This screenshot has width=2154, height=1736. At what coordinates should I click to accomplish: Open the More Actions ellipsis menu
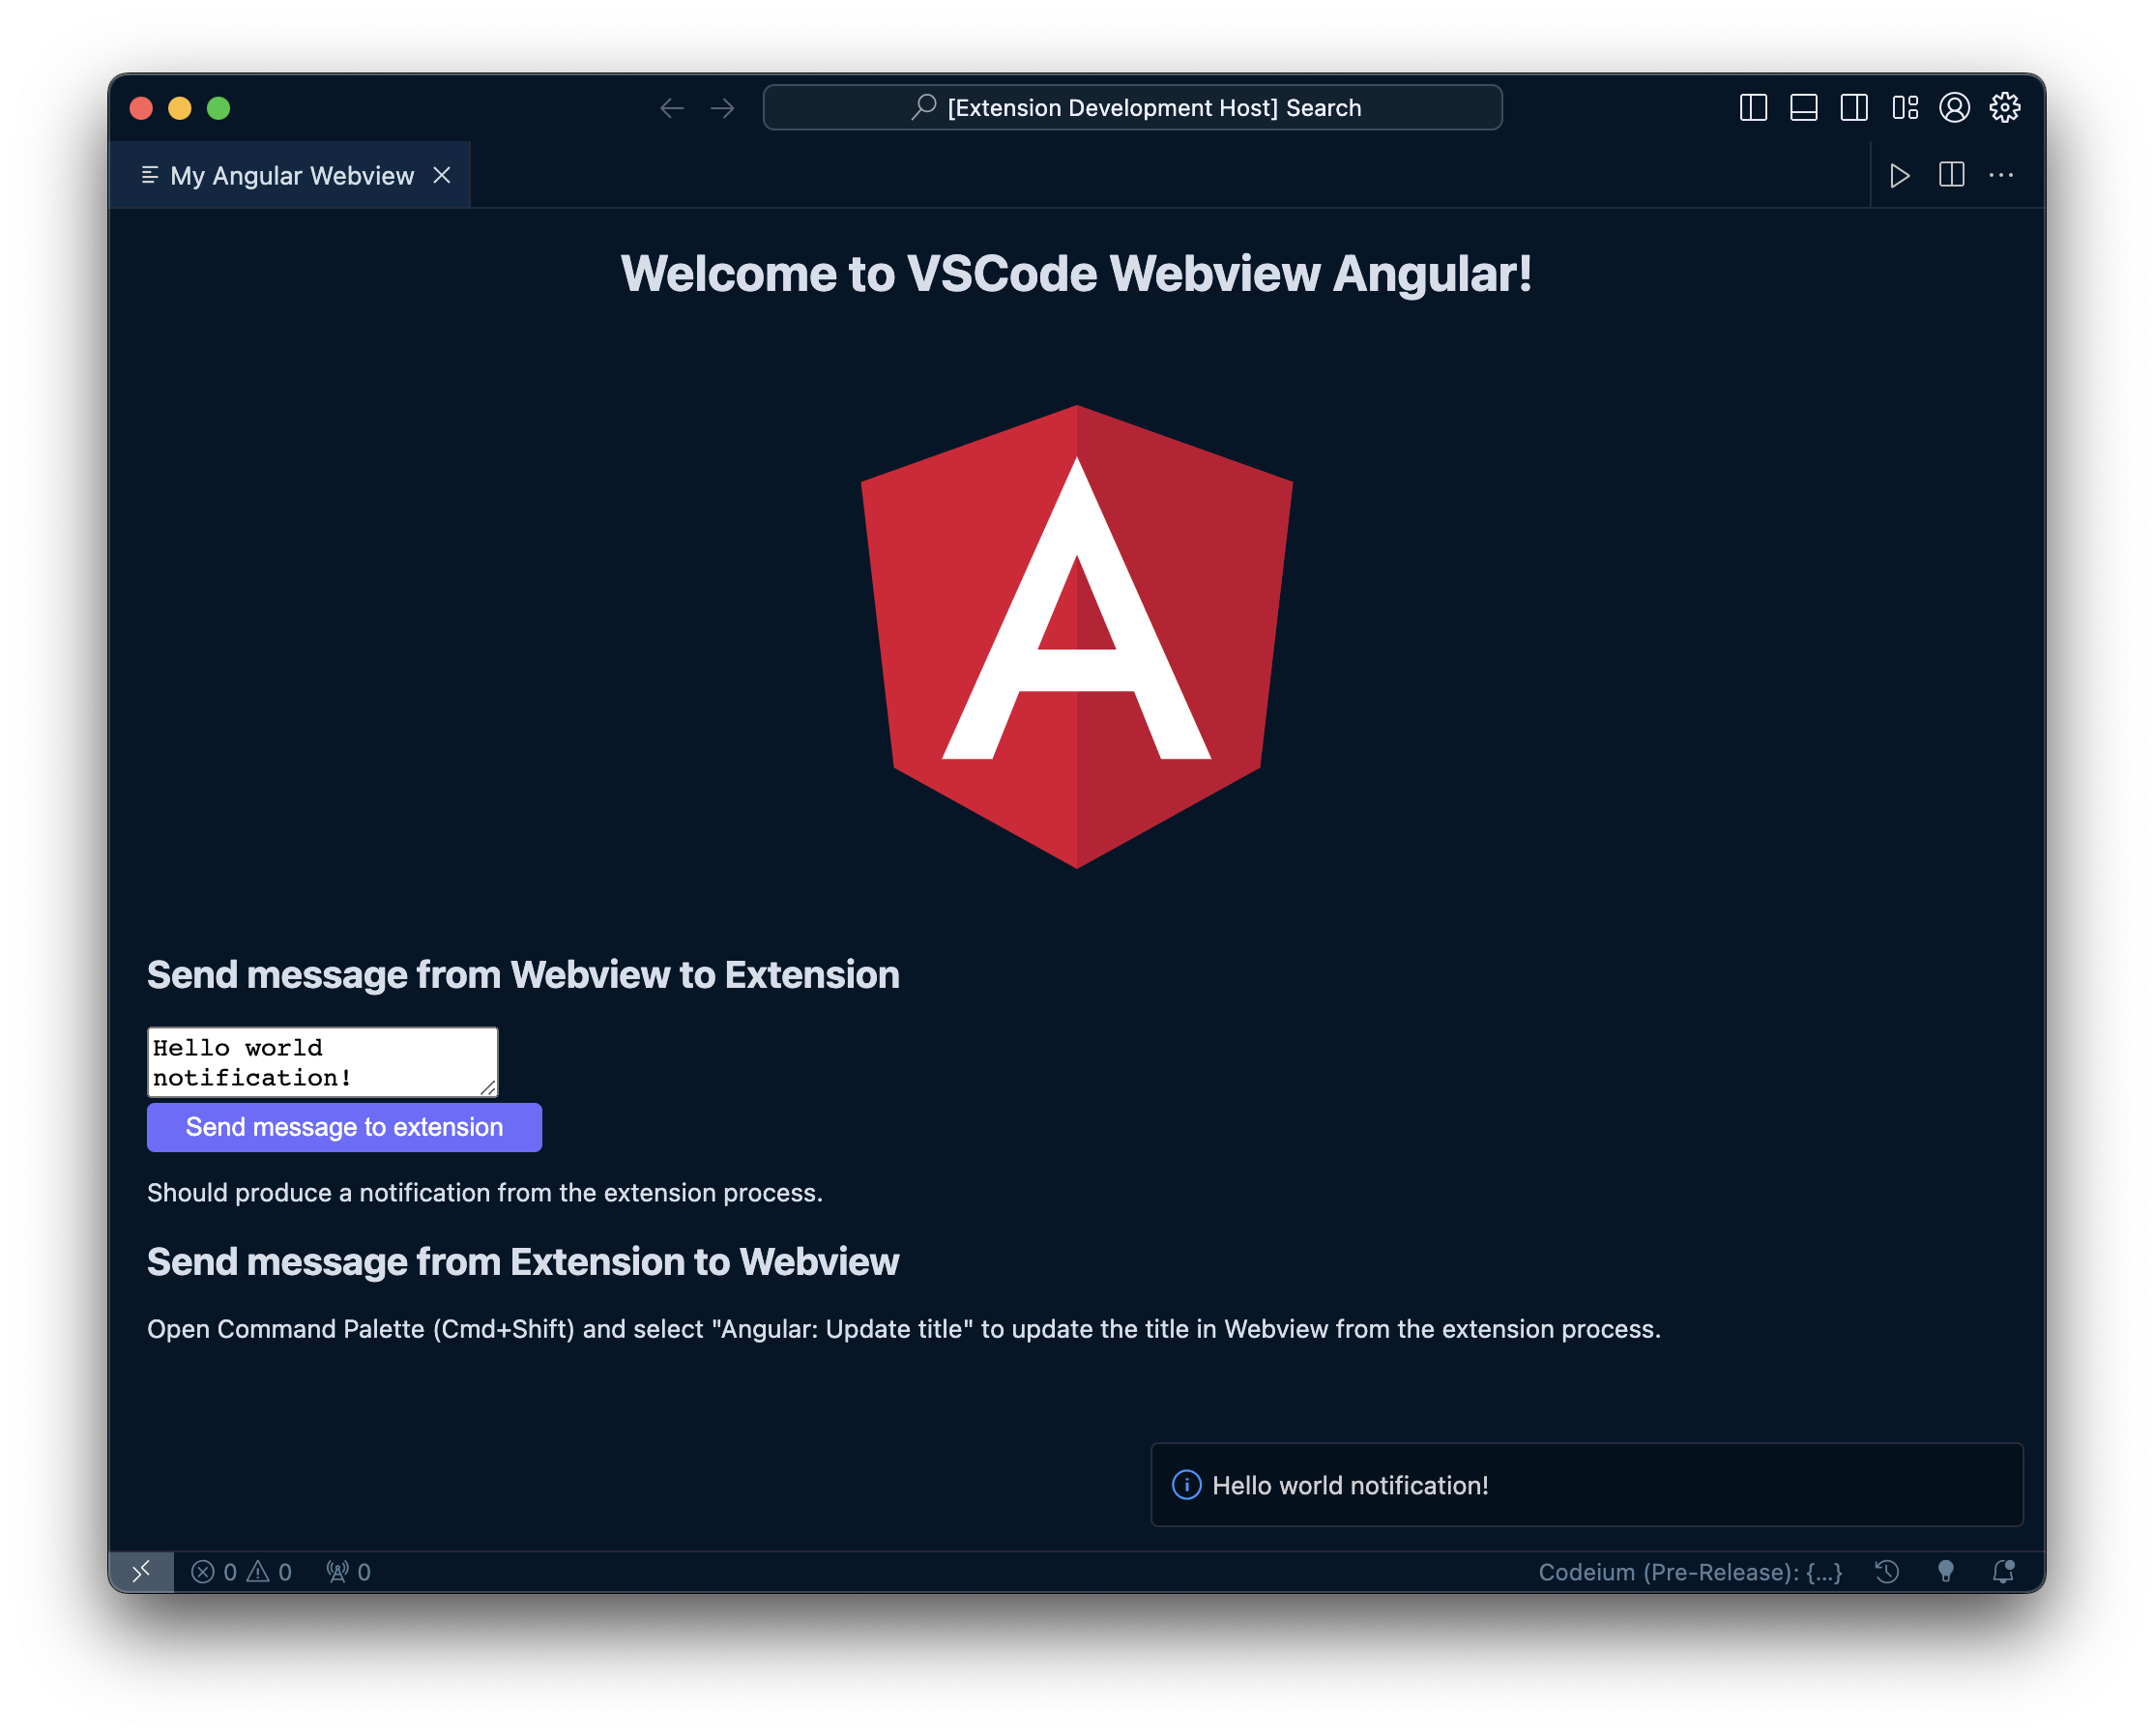tap(2001, 175)
